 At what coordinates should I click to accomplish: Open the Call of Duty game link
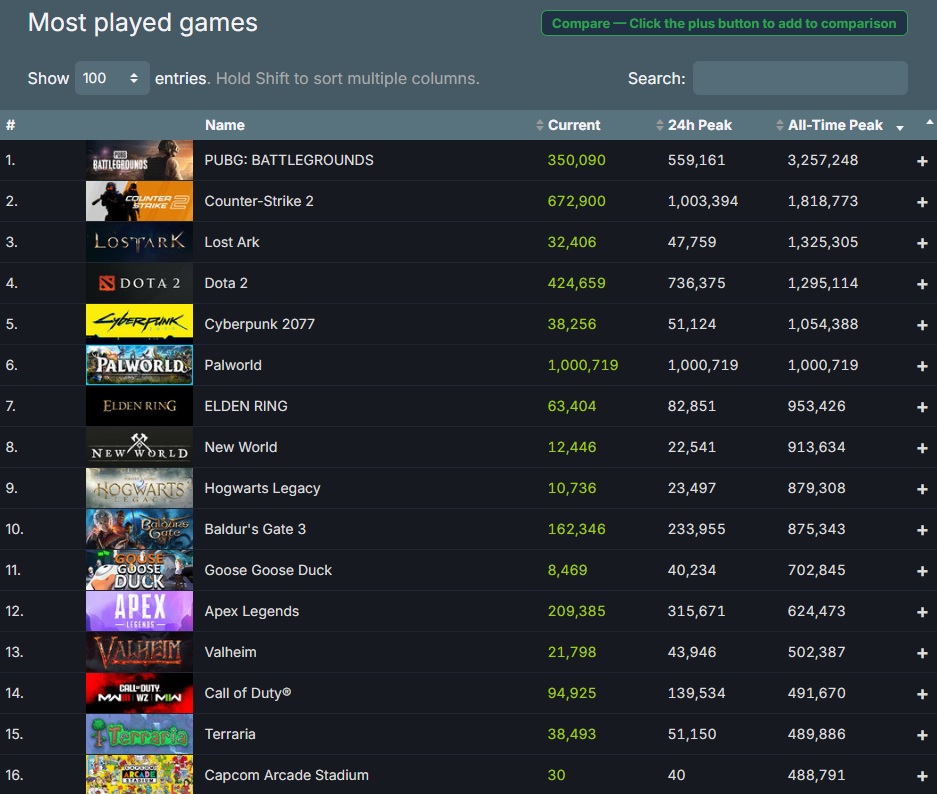coord(248,693)
